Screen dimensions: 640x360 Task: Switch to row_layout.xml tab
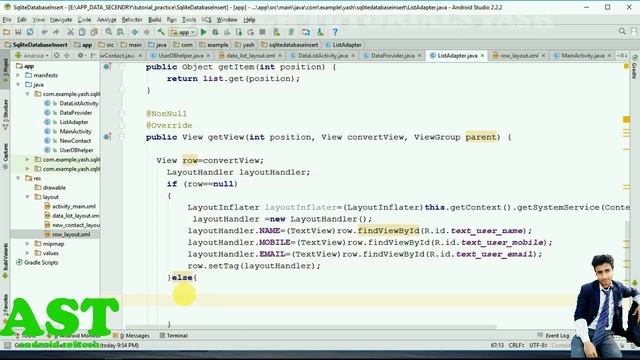click(x=519, y=56)
